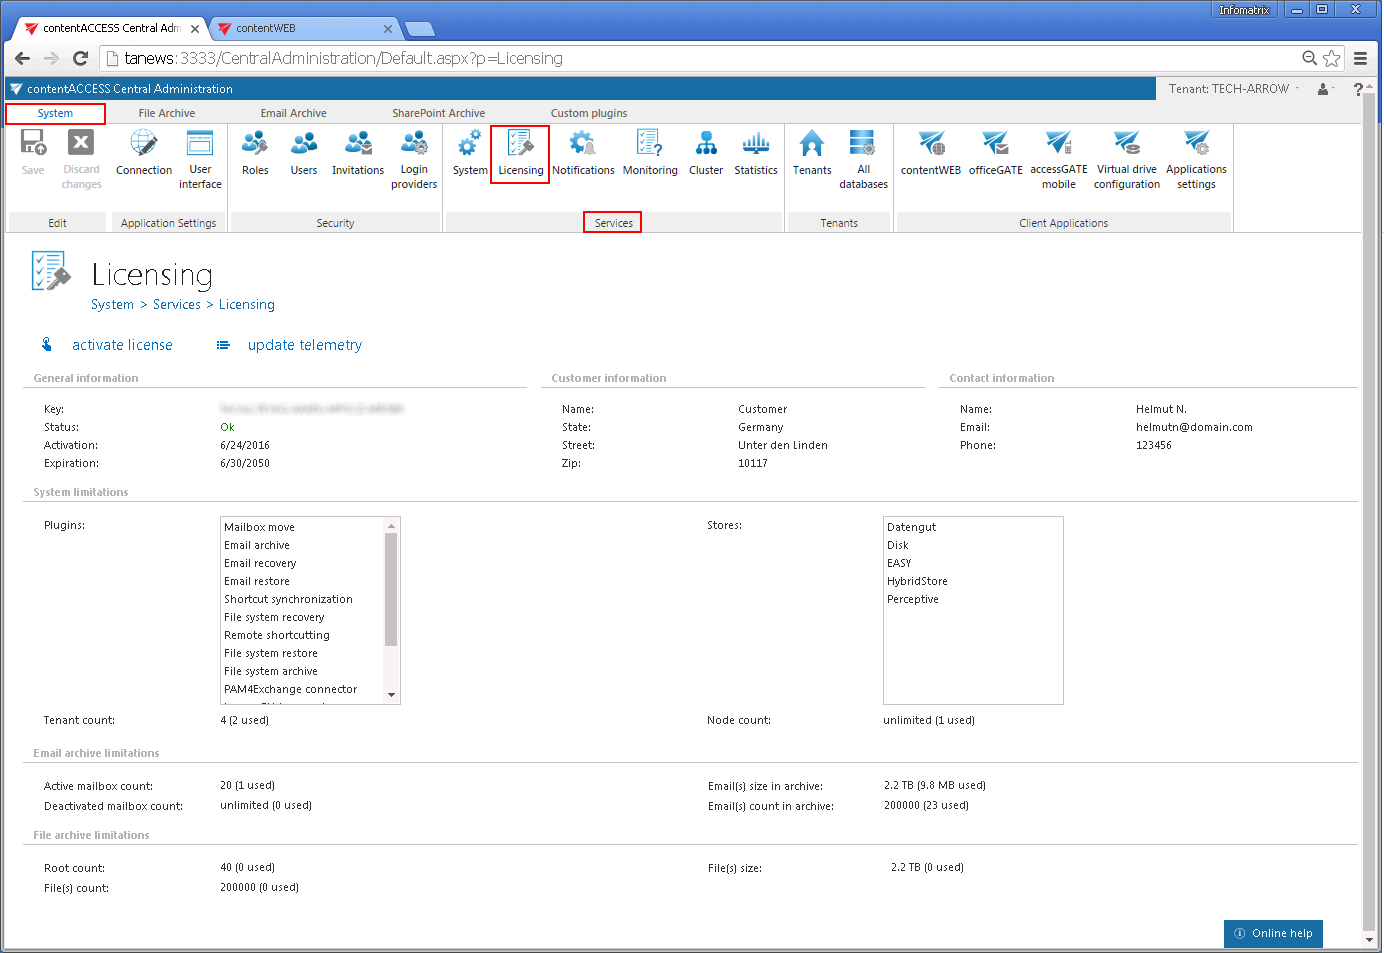The width and height of the screenshot is (1384, 953).
Task: Click the update telemetry link
Action: pyautogui.click(x=305, y=345)
